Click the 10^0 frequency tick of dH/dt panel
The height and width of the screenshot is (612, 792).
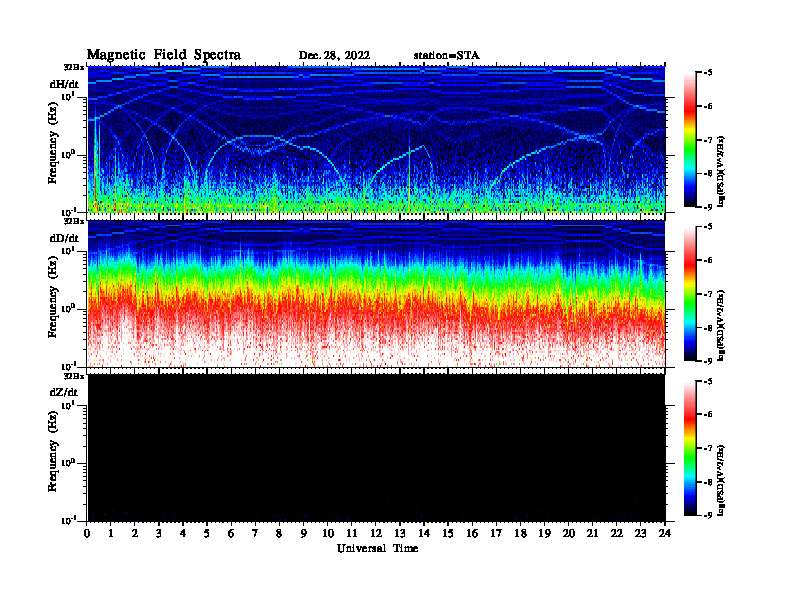[x=69, y=154]
